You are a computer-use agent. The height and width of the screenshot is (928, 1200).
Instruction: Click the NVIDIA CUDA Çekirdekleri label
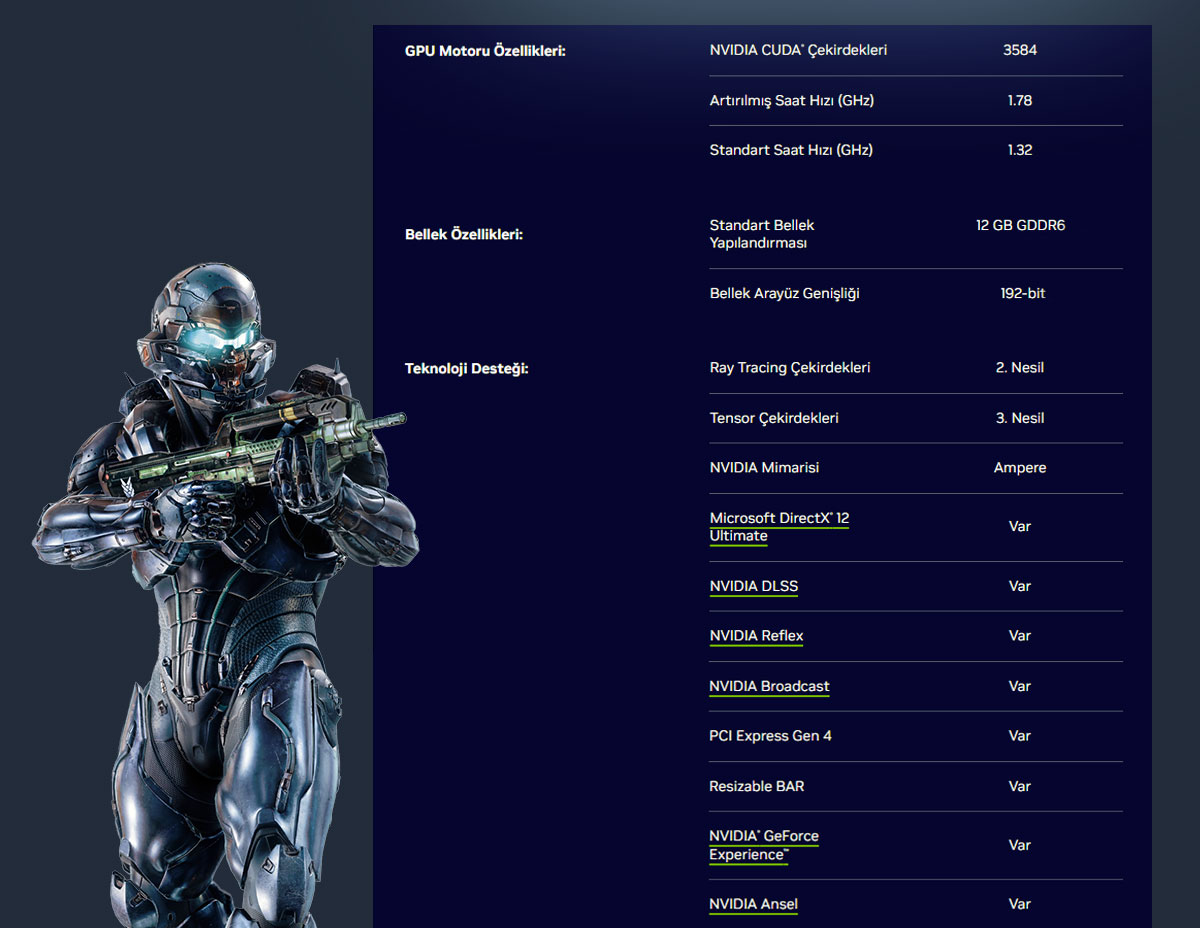point(798,50)
